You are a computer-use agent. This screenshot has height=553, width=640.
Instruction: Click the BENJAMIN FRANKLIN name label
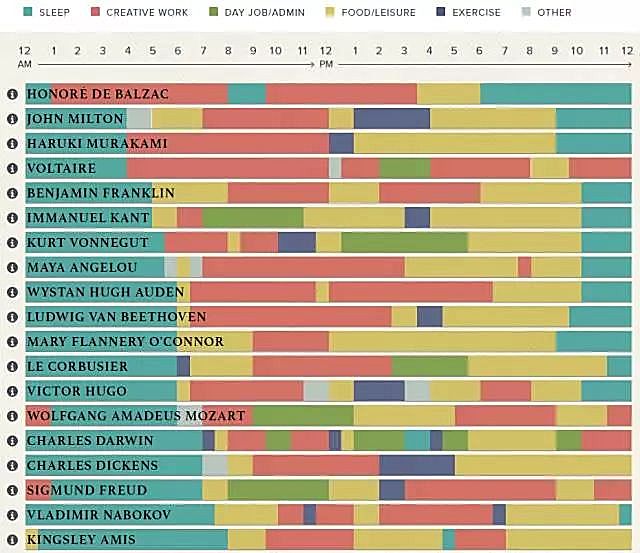101,193
